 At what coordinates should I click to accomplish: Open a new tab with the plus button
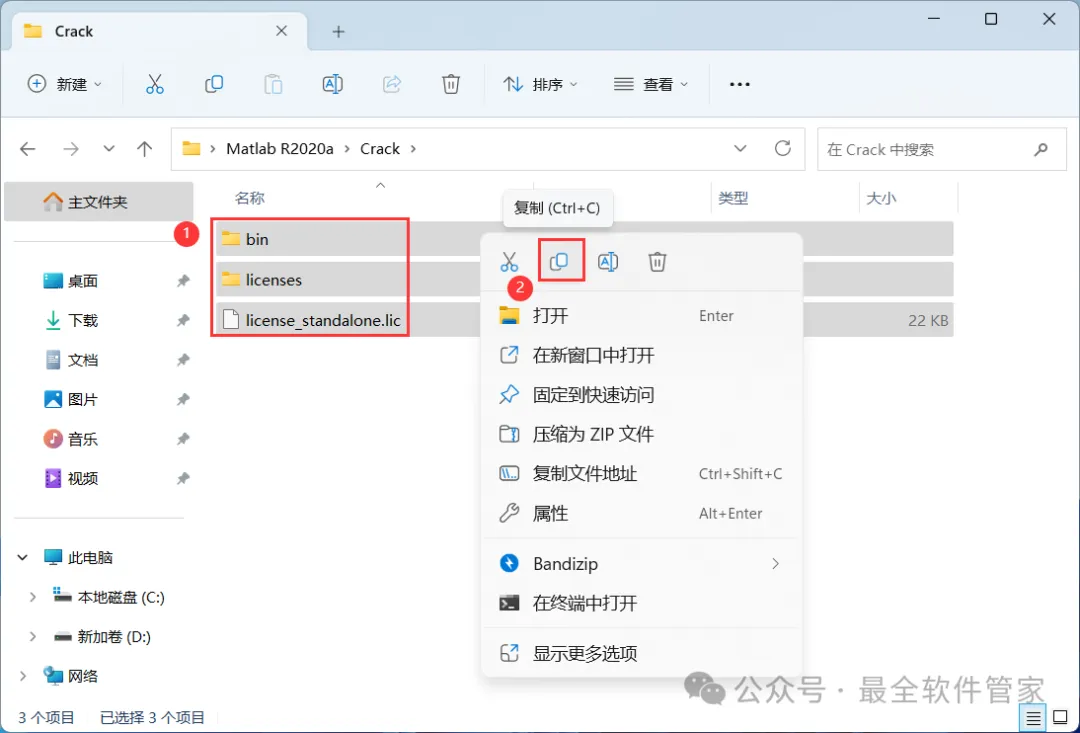pyautogui.click(x=338, y=32)
